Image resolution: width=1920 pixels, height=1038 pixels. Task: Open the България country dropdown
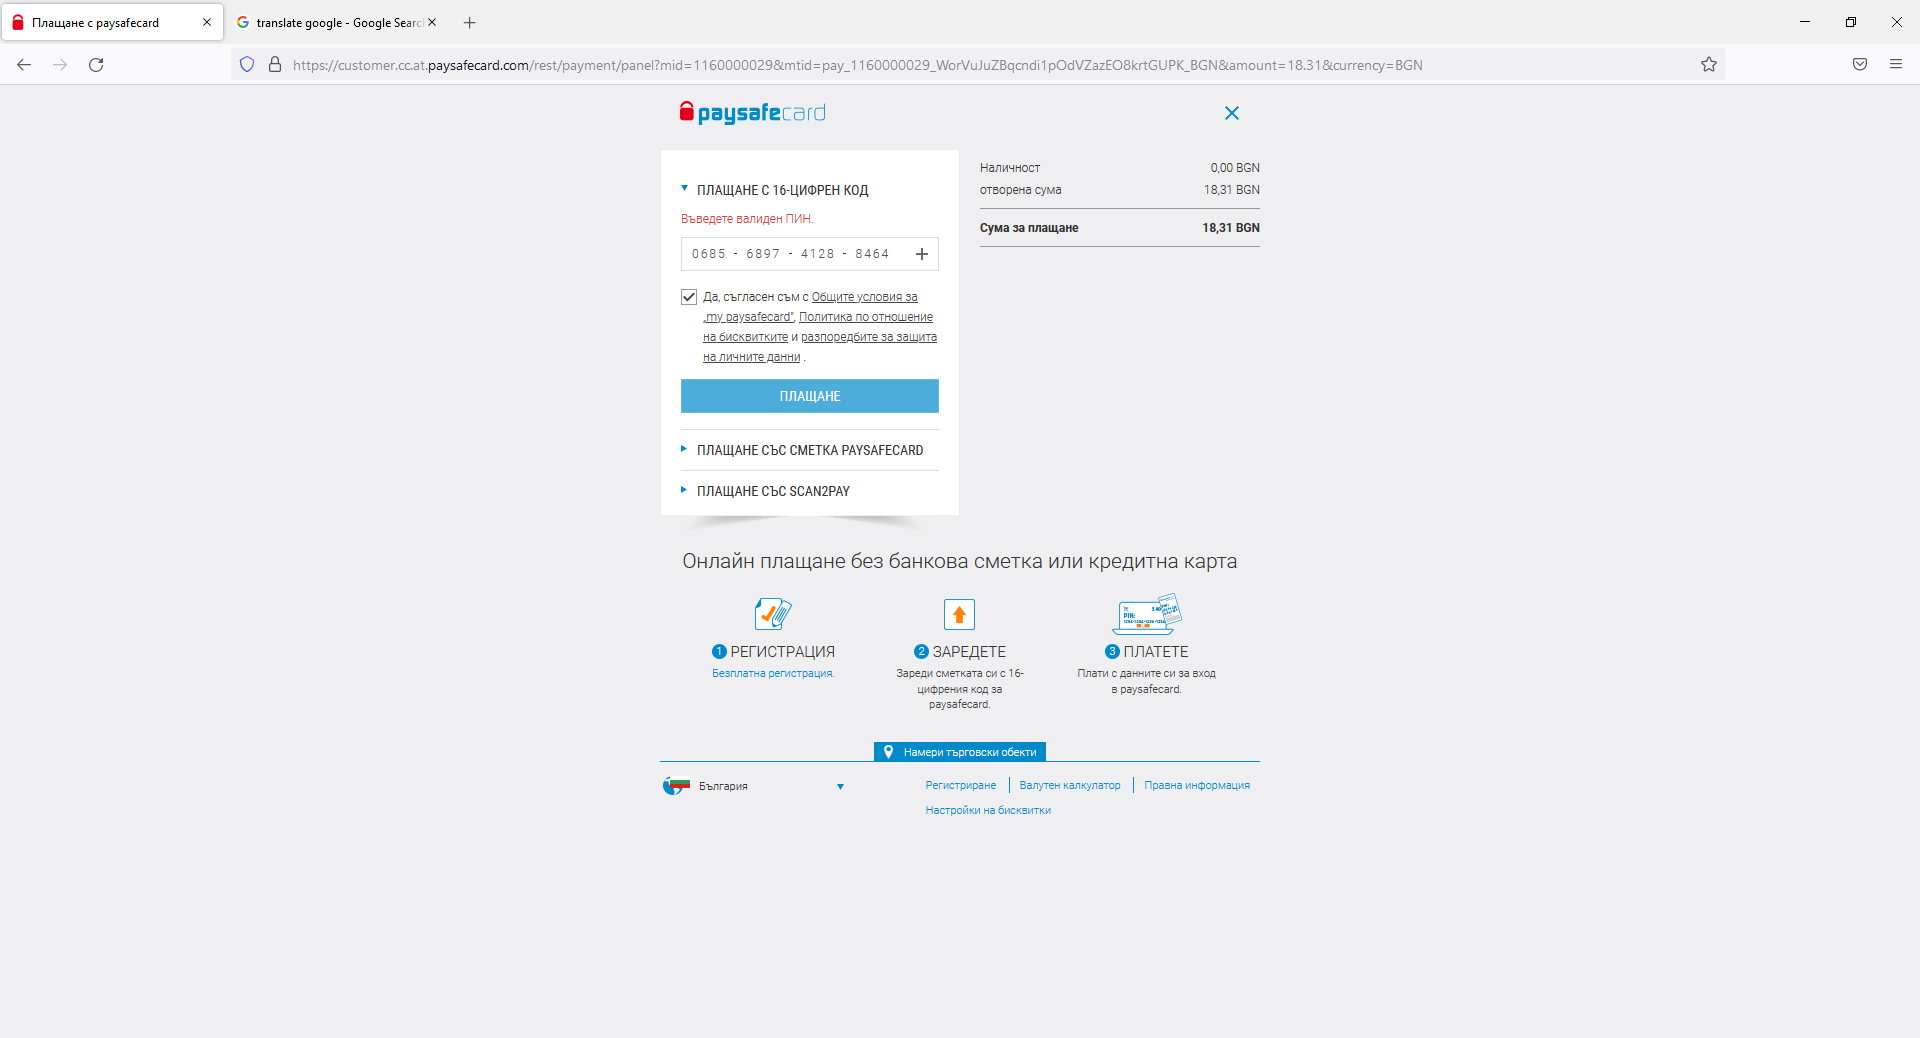754,786
